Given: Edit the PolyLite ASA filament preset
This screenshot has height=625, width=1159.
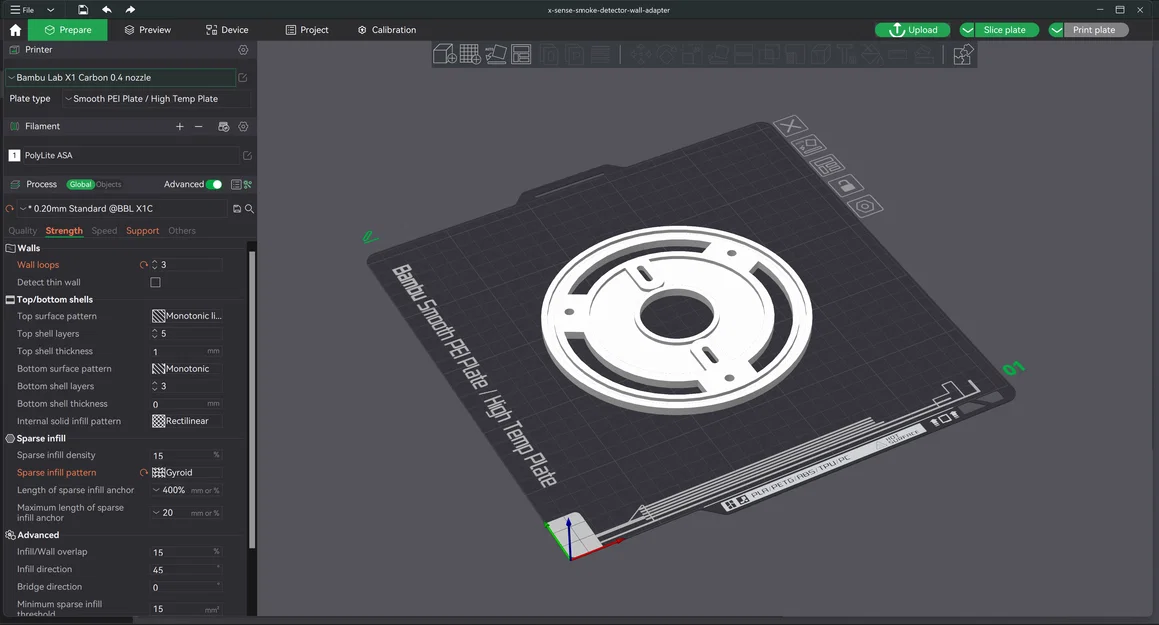Looking at the screenshot, I should click(248, 155).
